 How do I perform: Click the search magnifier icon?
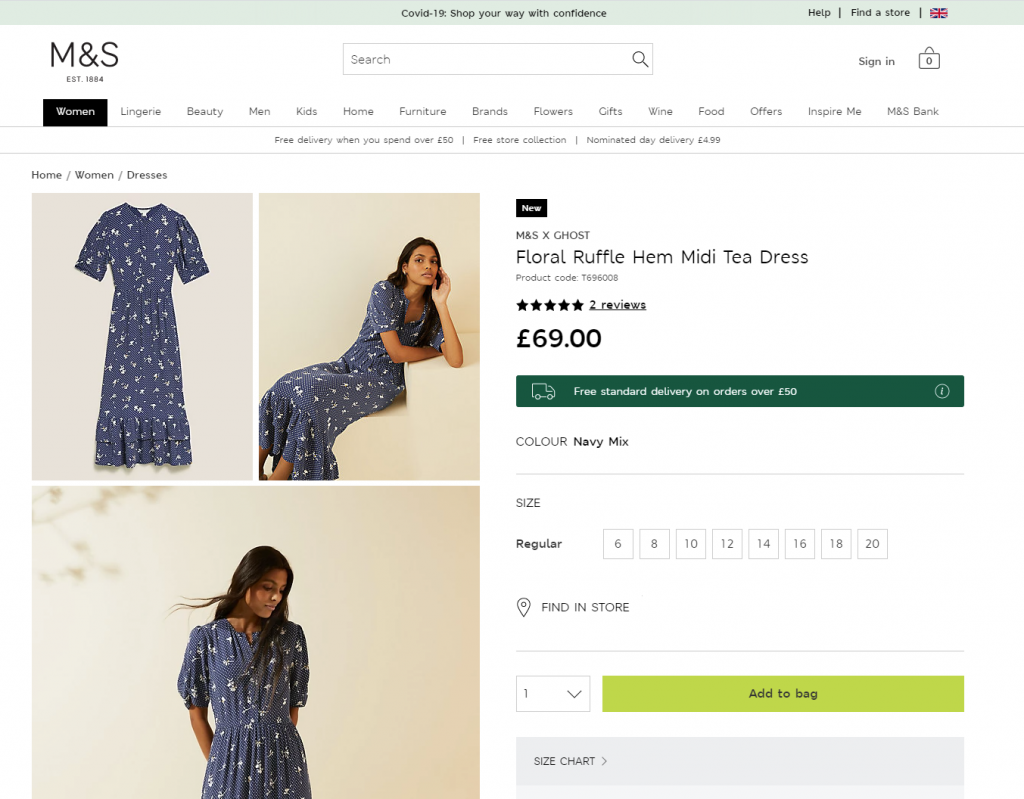coord(640,59)
